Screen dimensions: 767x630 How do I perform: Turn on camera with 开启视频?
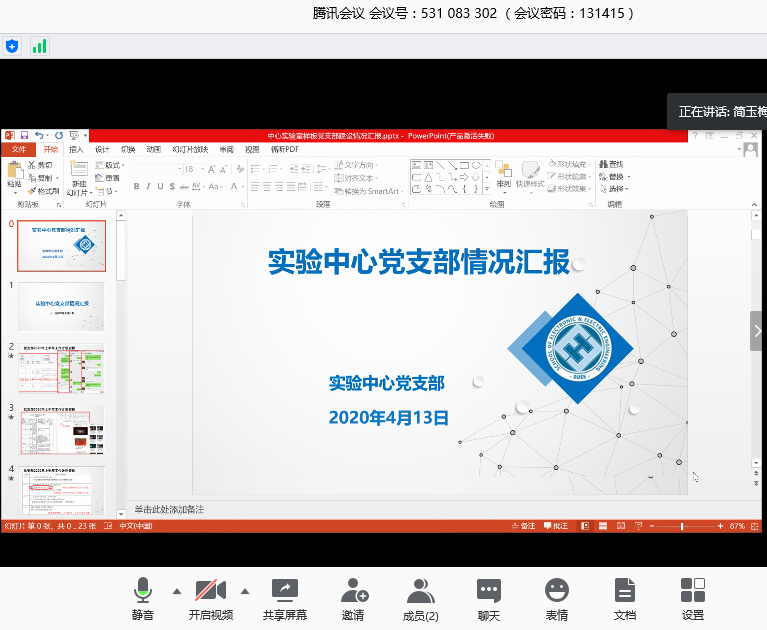coord(210,599)
